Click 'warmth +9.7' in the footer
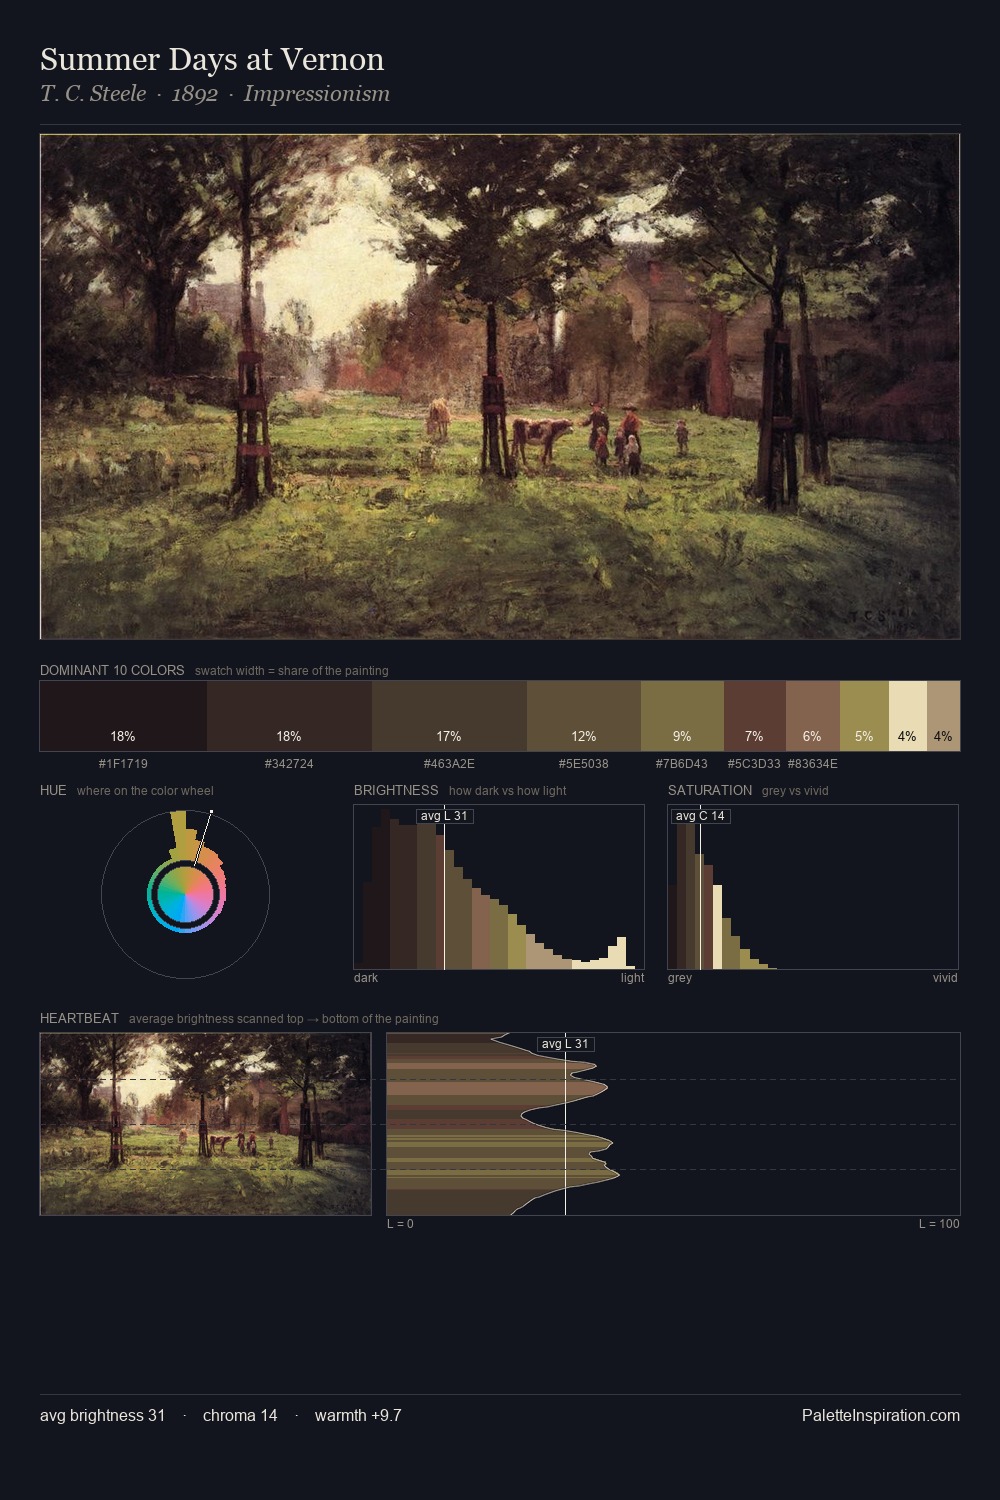1000x1500 pixels. 358,1415
